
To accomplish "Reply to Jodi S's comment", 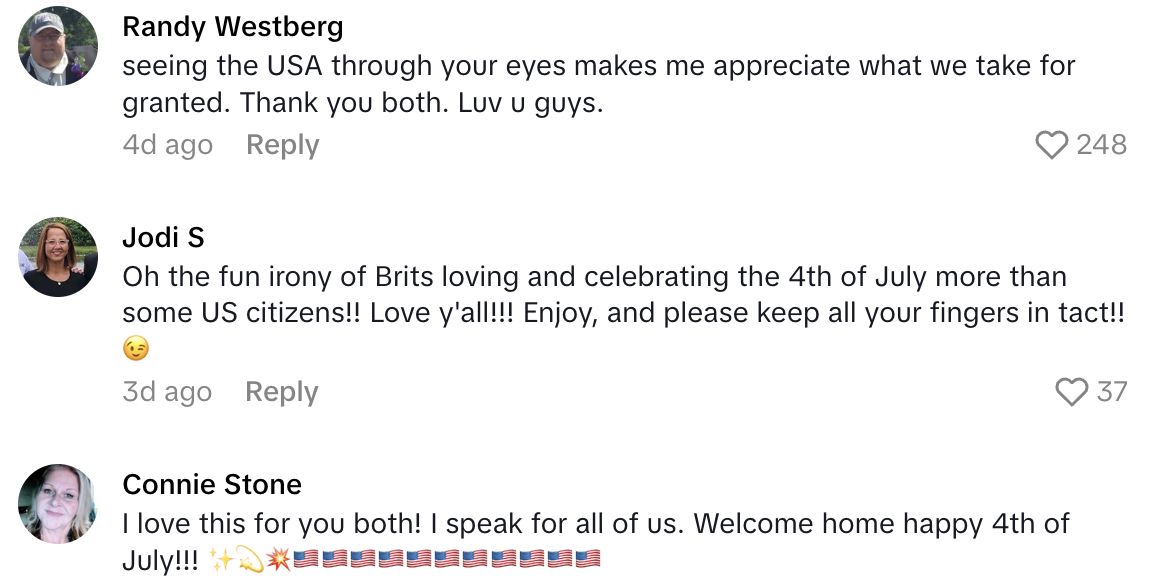I will [281, 392].
